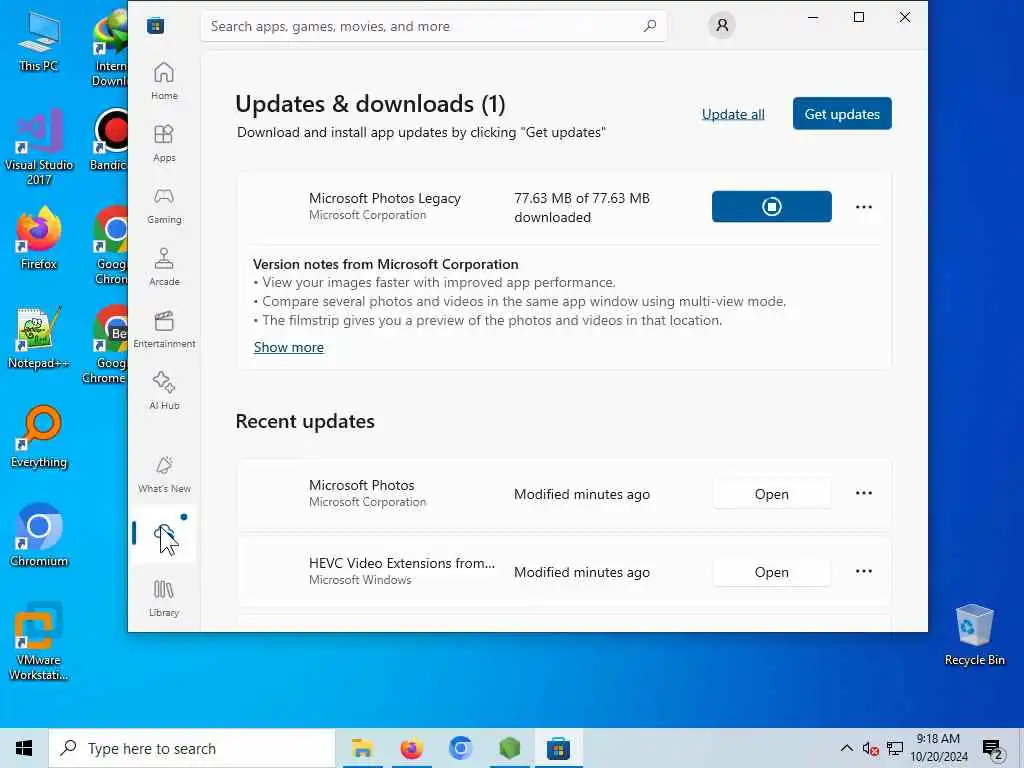Select the This PC desktop icon
Screen dimensions: 1024x768
[x=39, y=41]
